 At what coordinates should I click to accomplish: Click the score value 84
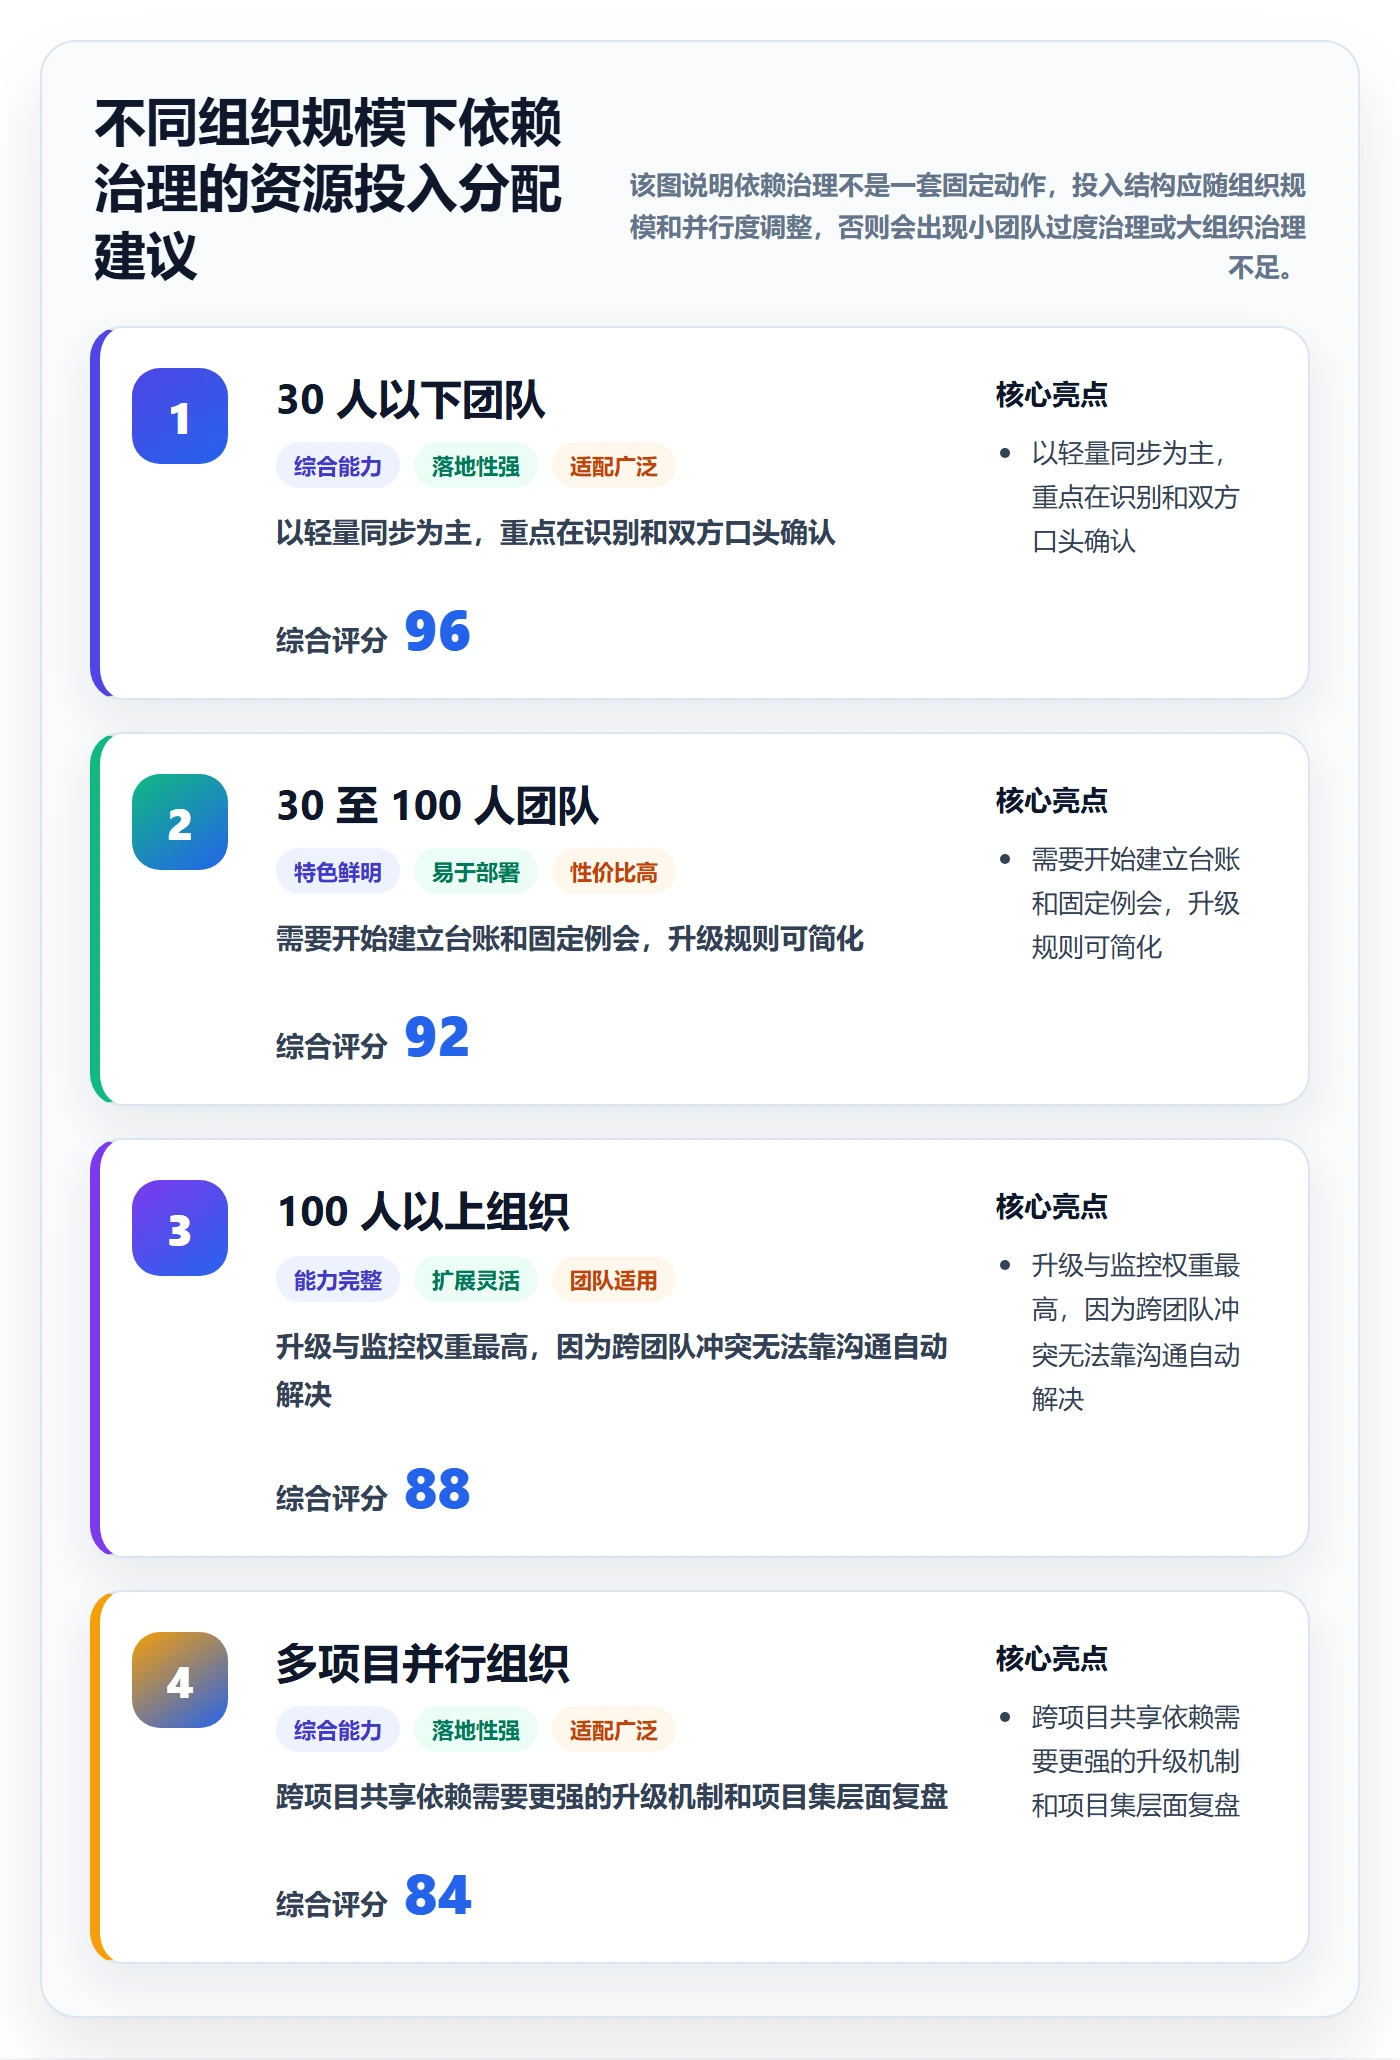(438, 1896)
